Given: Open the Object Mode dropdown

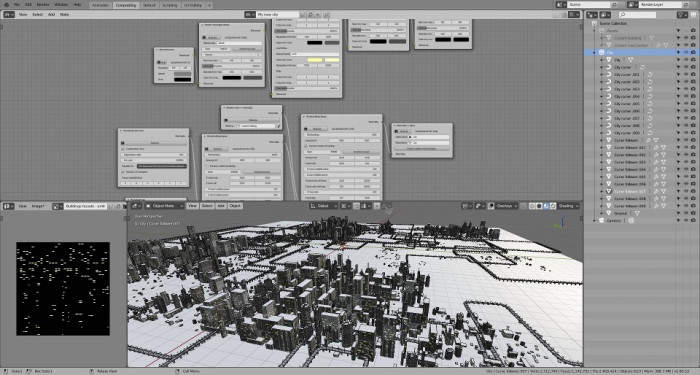Looking at the screenshot, I should [164, 206].
